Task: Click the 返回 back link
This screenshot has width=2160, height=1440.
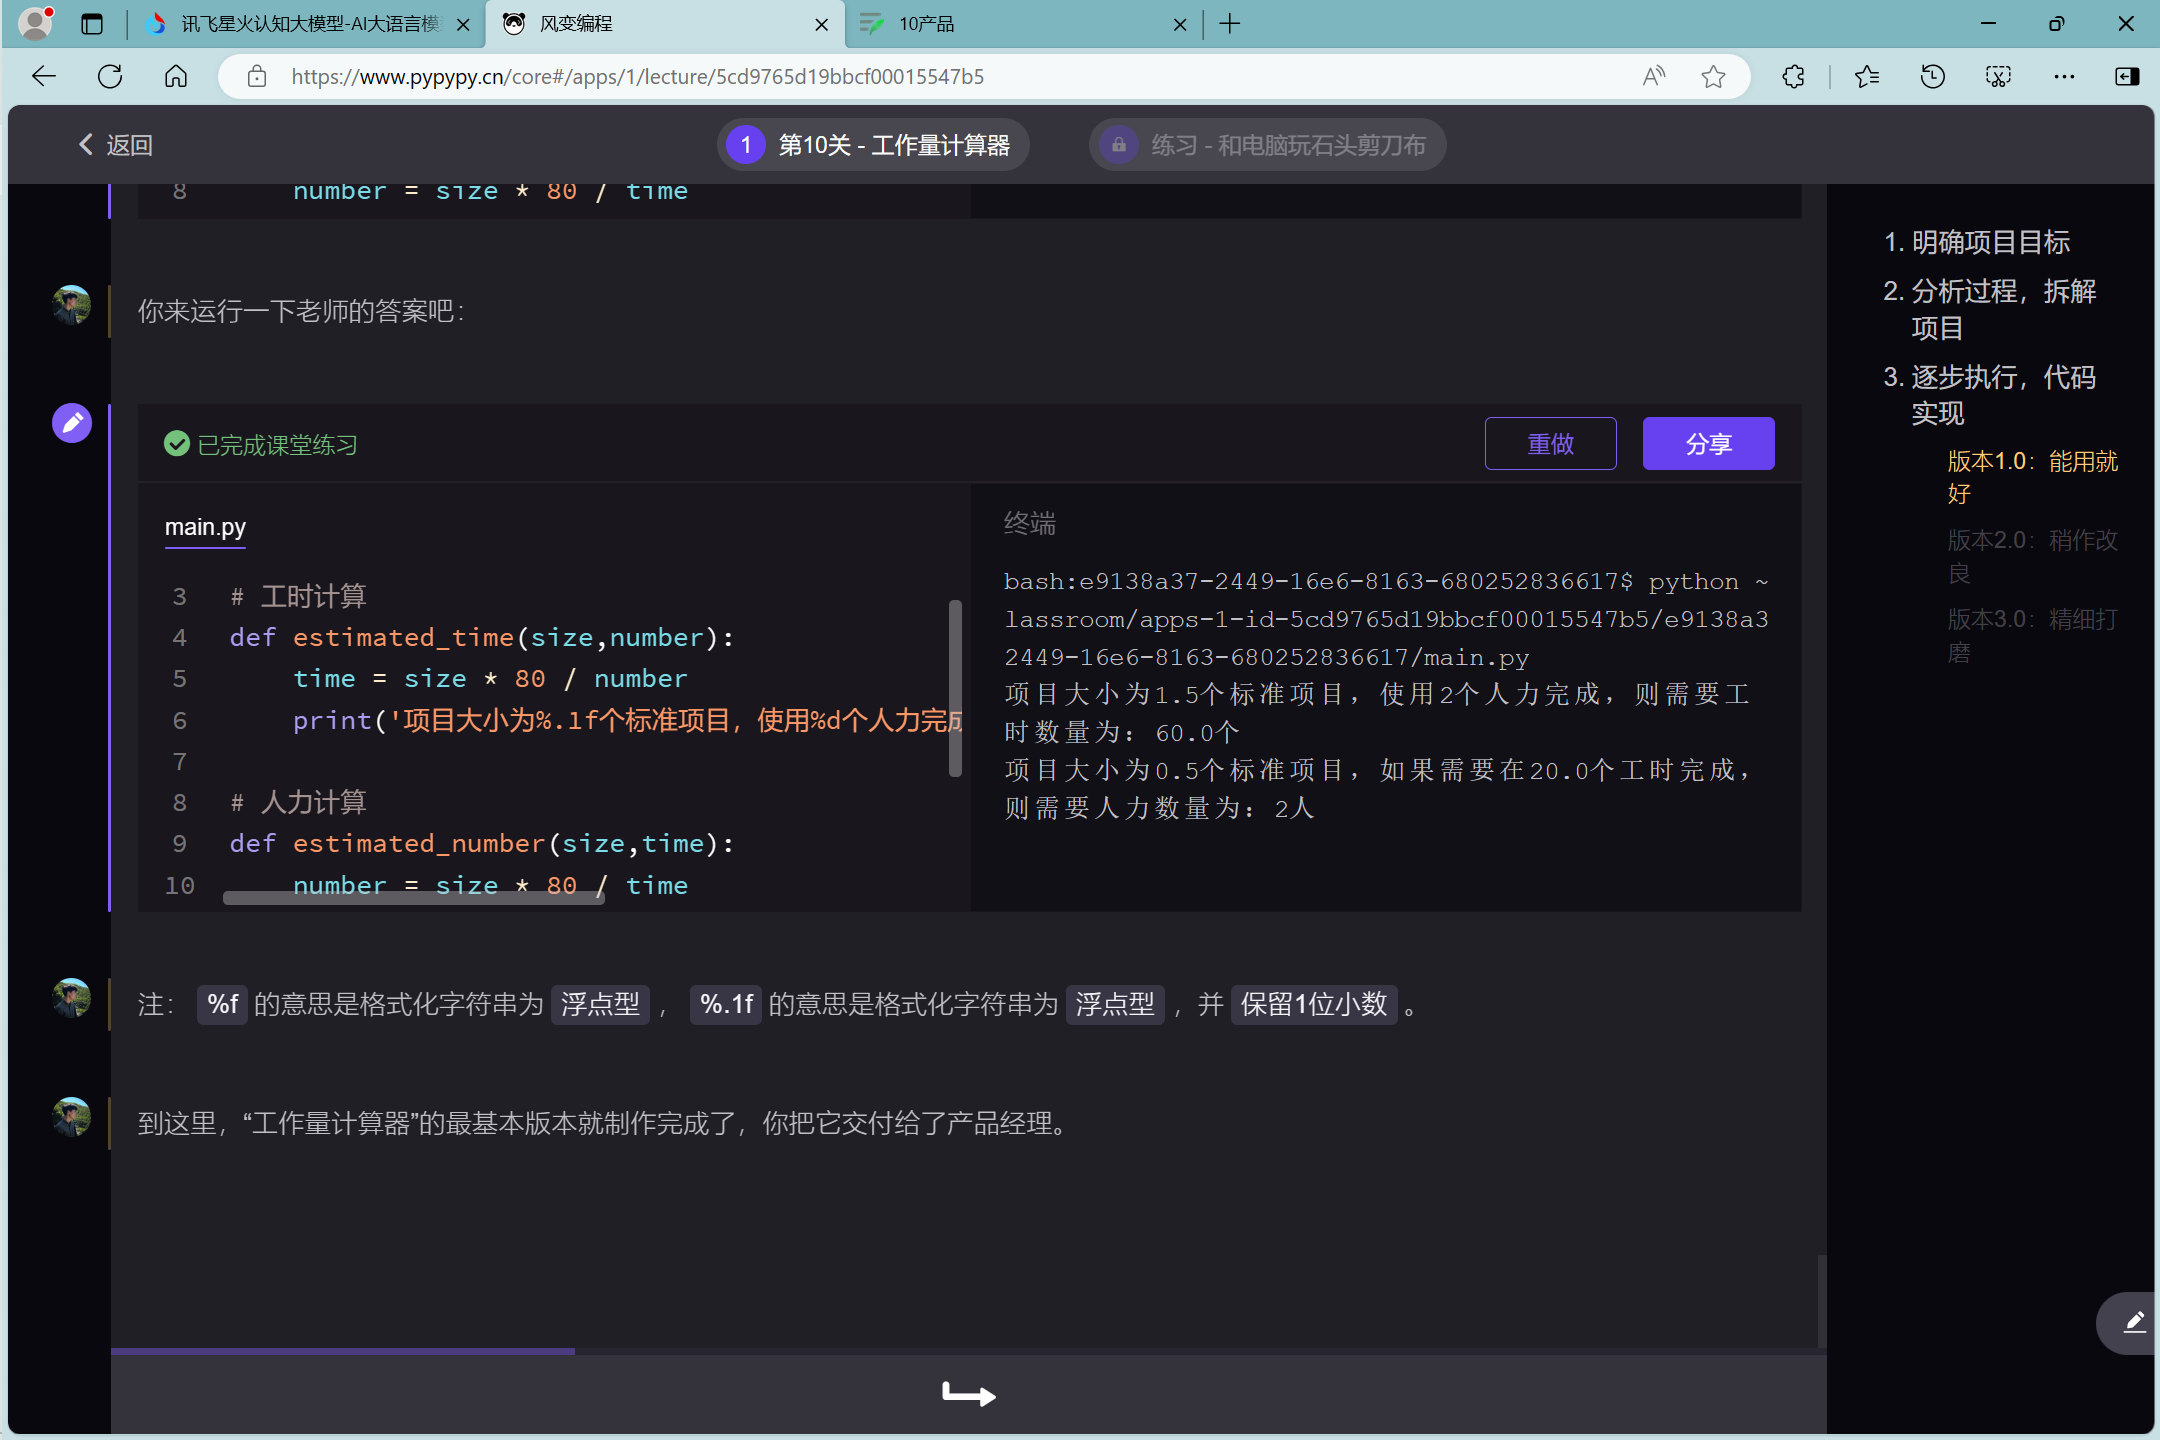Action: click(x=116, y=145)
